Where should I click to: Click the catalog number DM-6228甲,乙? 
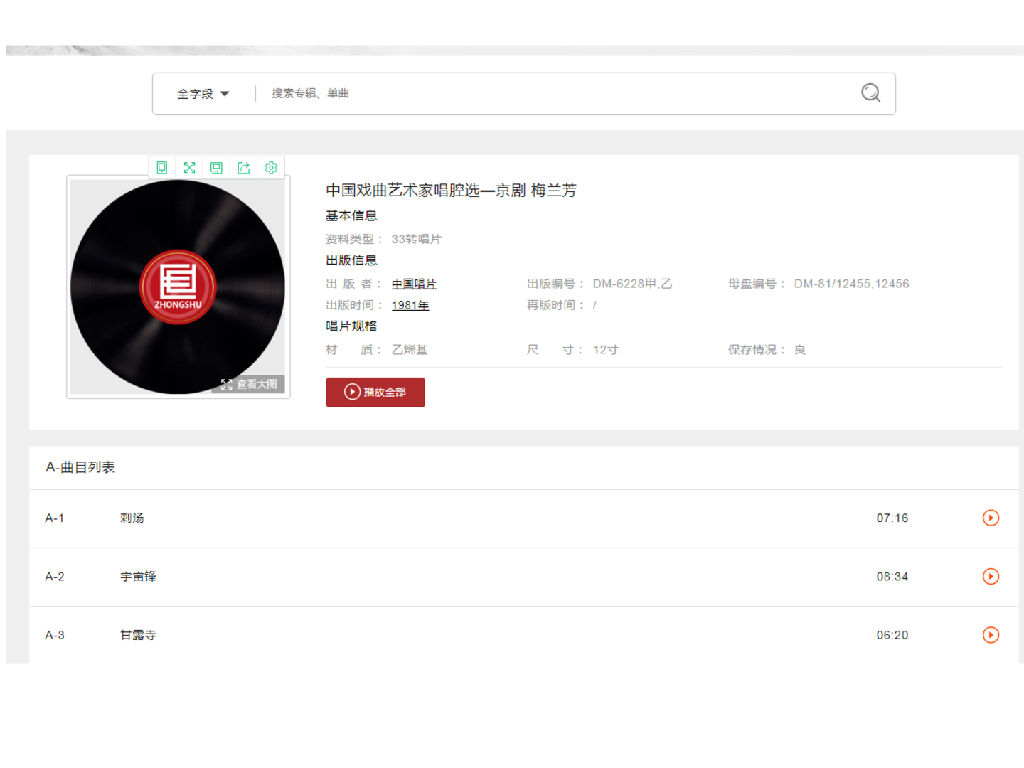[632, 283]
